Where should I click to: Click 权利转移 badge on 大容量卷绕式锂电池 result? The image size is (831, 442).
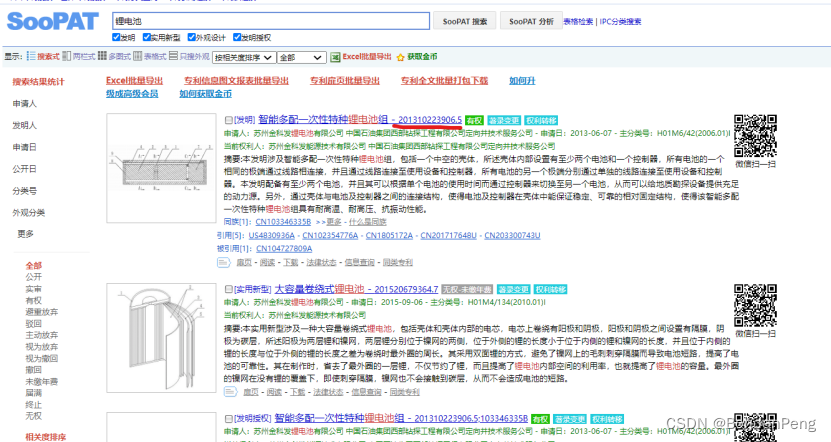pos(551,289)
